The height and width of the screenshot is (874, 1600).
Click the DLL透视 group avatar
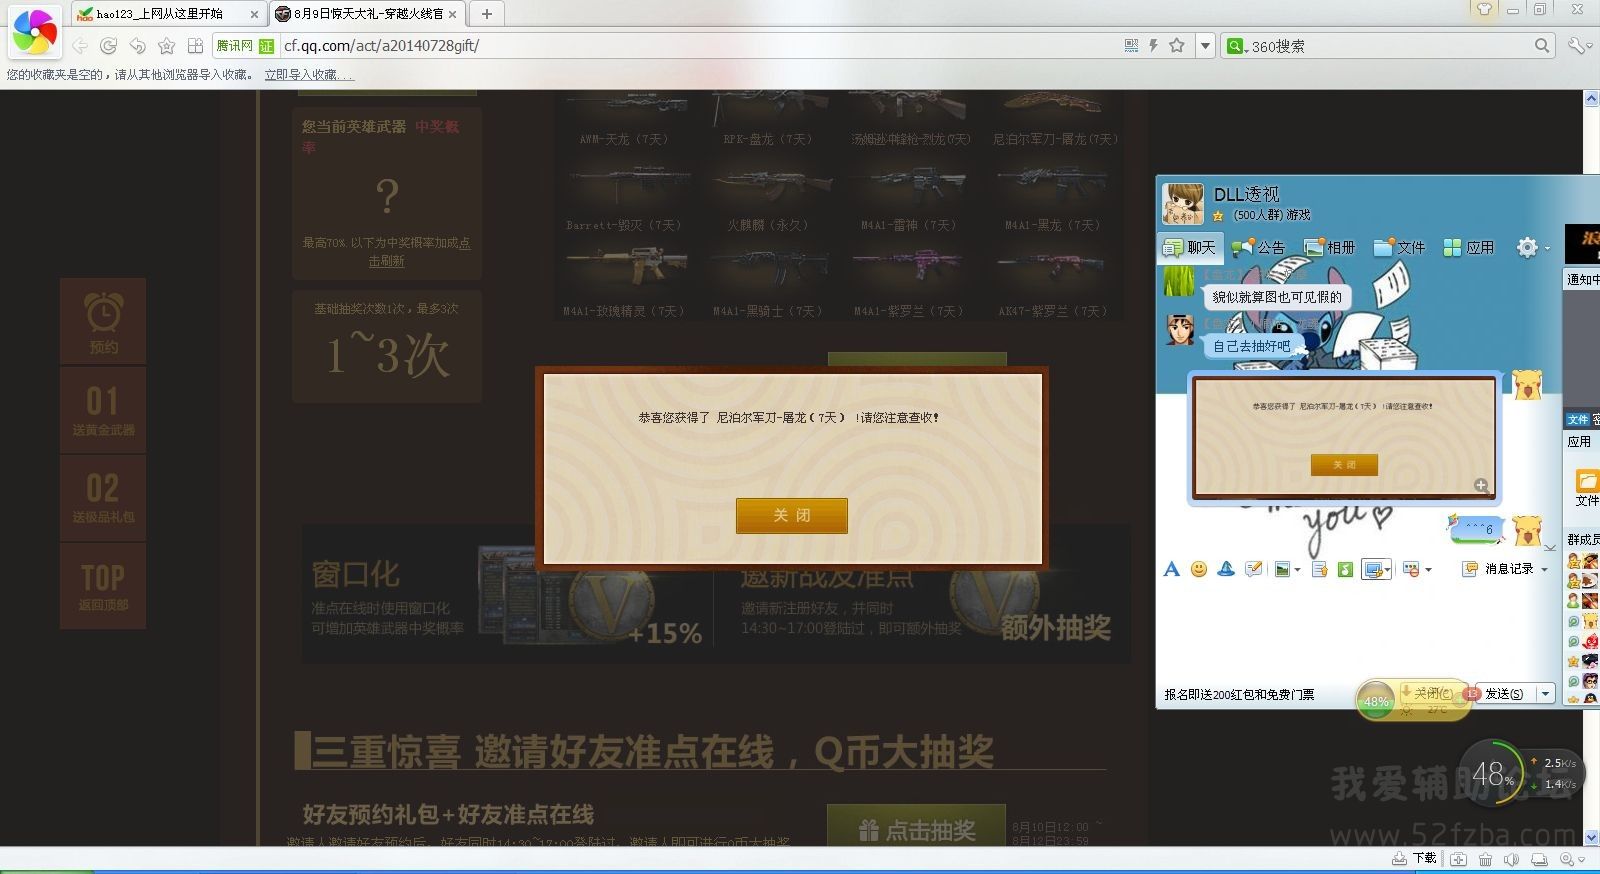pos(1182,203)
